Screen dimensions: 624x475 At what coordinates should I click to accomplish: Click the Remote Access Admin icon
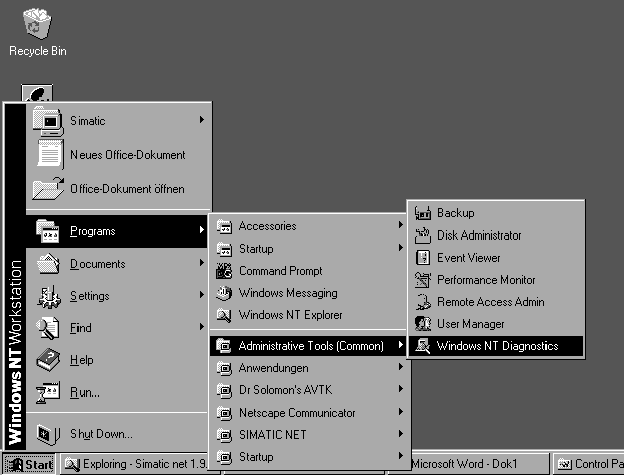pyautogui.click(x=423, y=302)
